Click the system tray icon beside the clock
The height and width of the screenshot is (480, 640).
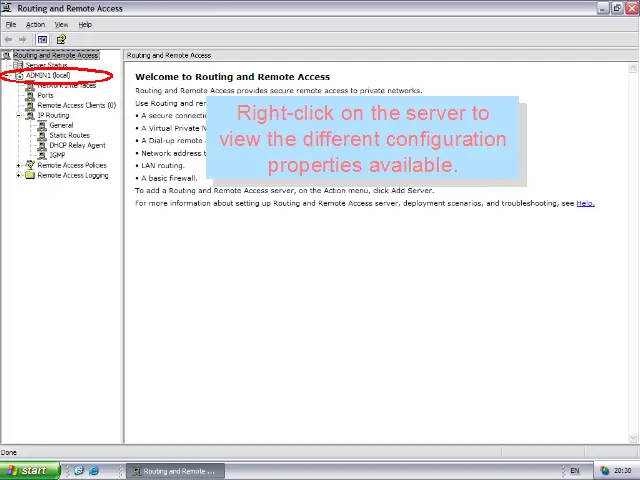coord(604,471)
